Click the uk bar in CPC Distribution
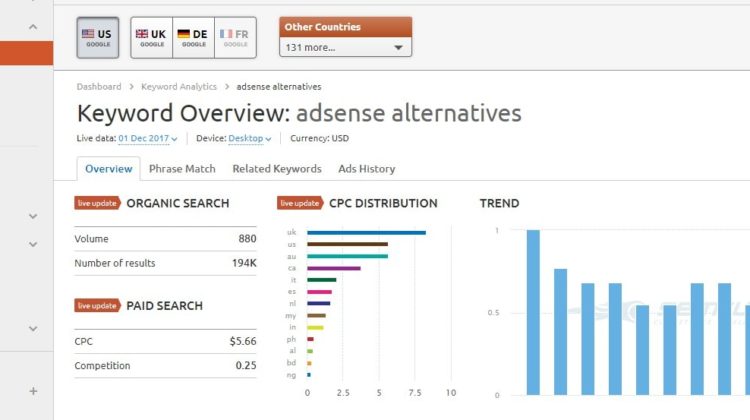This screenshot has width=750, height=420. [366, 233]
